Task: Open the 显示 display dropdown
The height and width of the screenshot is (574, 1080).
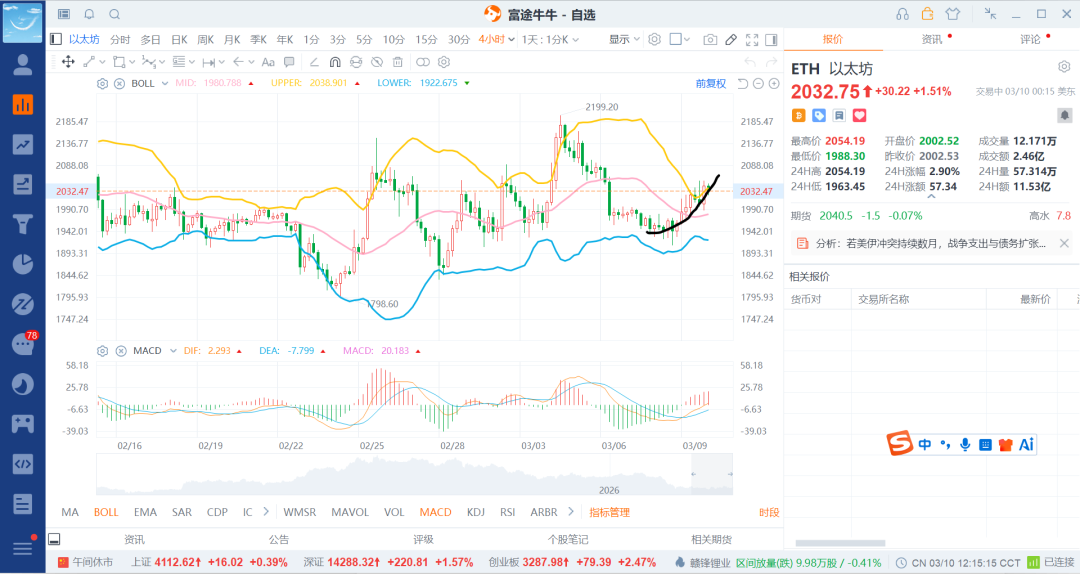Action: [624, 39]
